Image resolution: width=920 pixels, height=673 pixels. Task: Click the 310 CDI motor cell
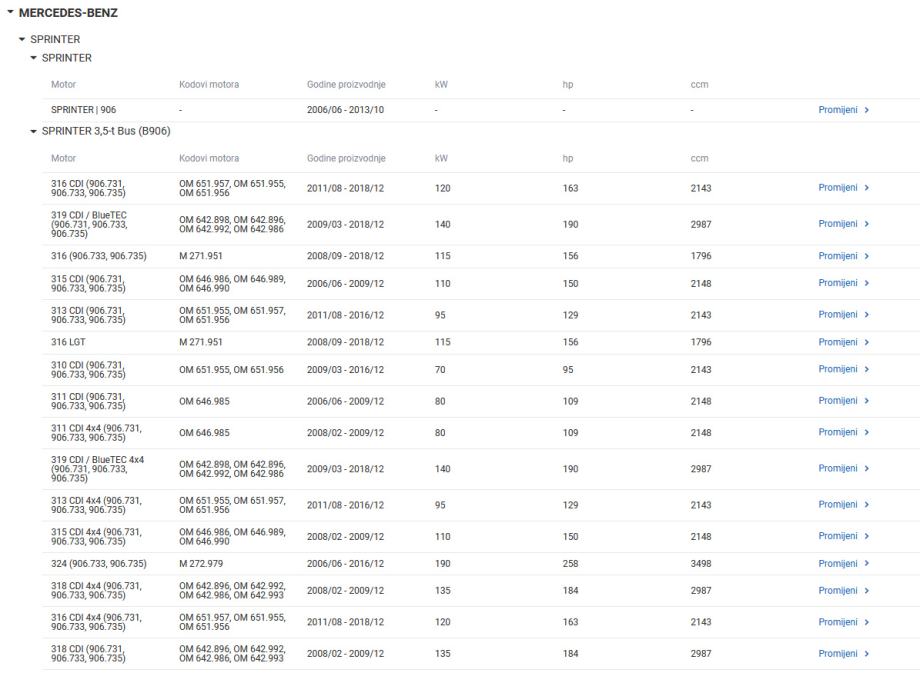pyautogui.click(x=88, y=370)
